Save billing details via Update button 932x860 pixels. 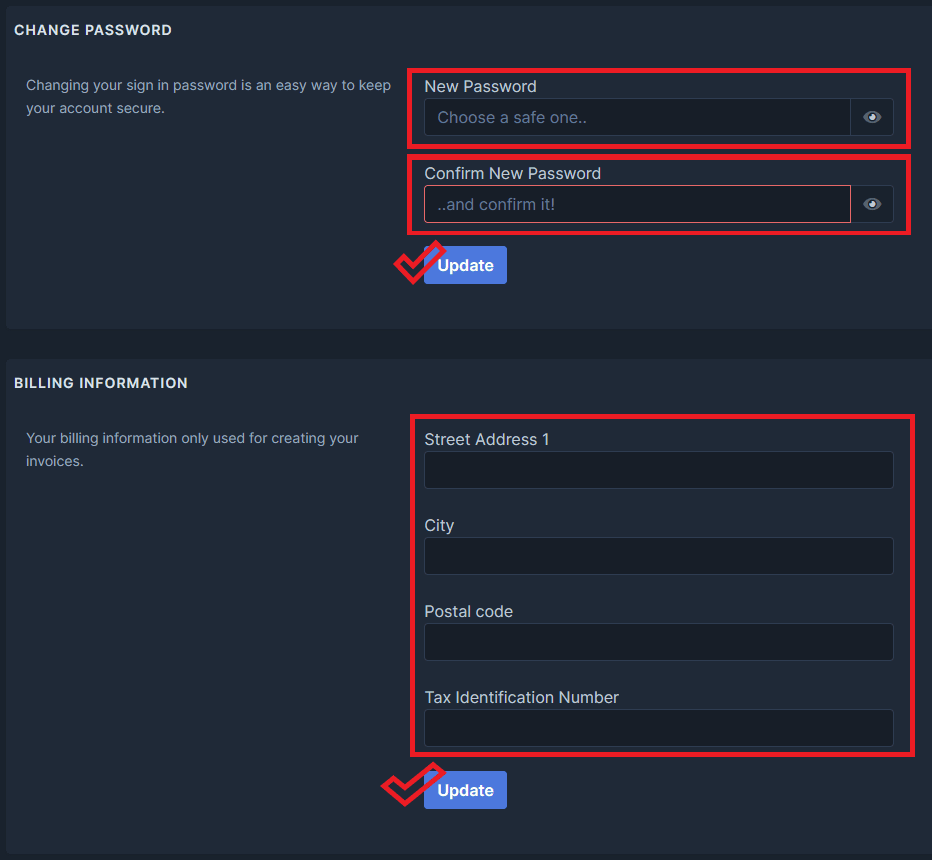pos(464,789)
